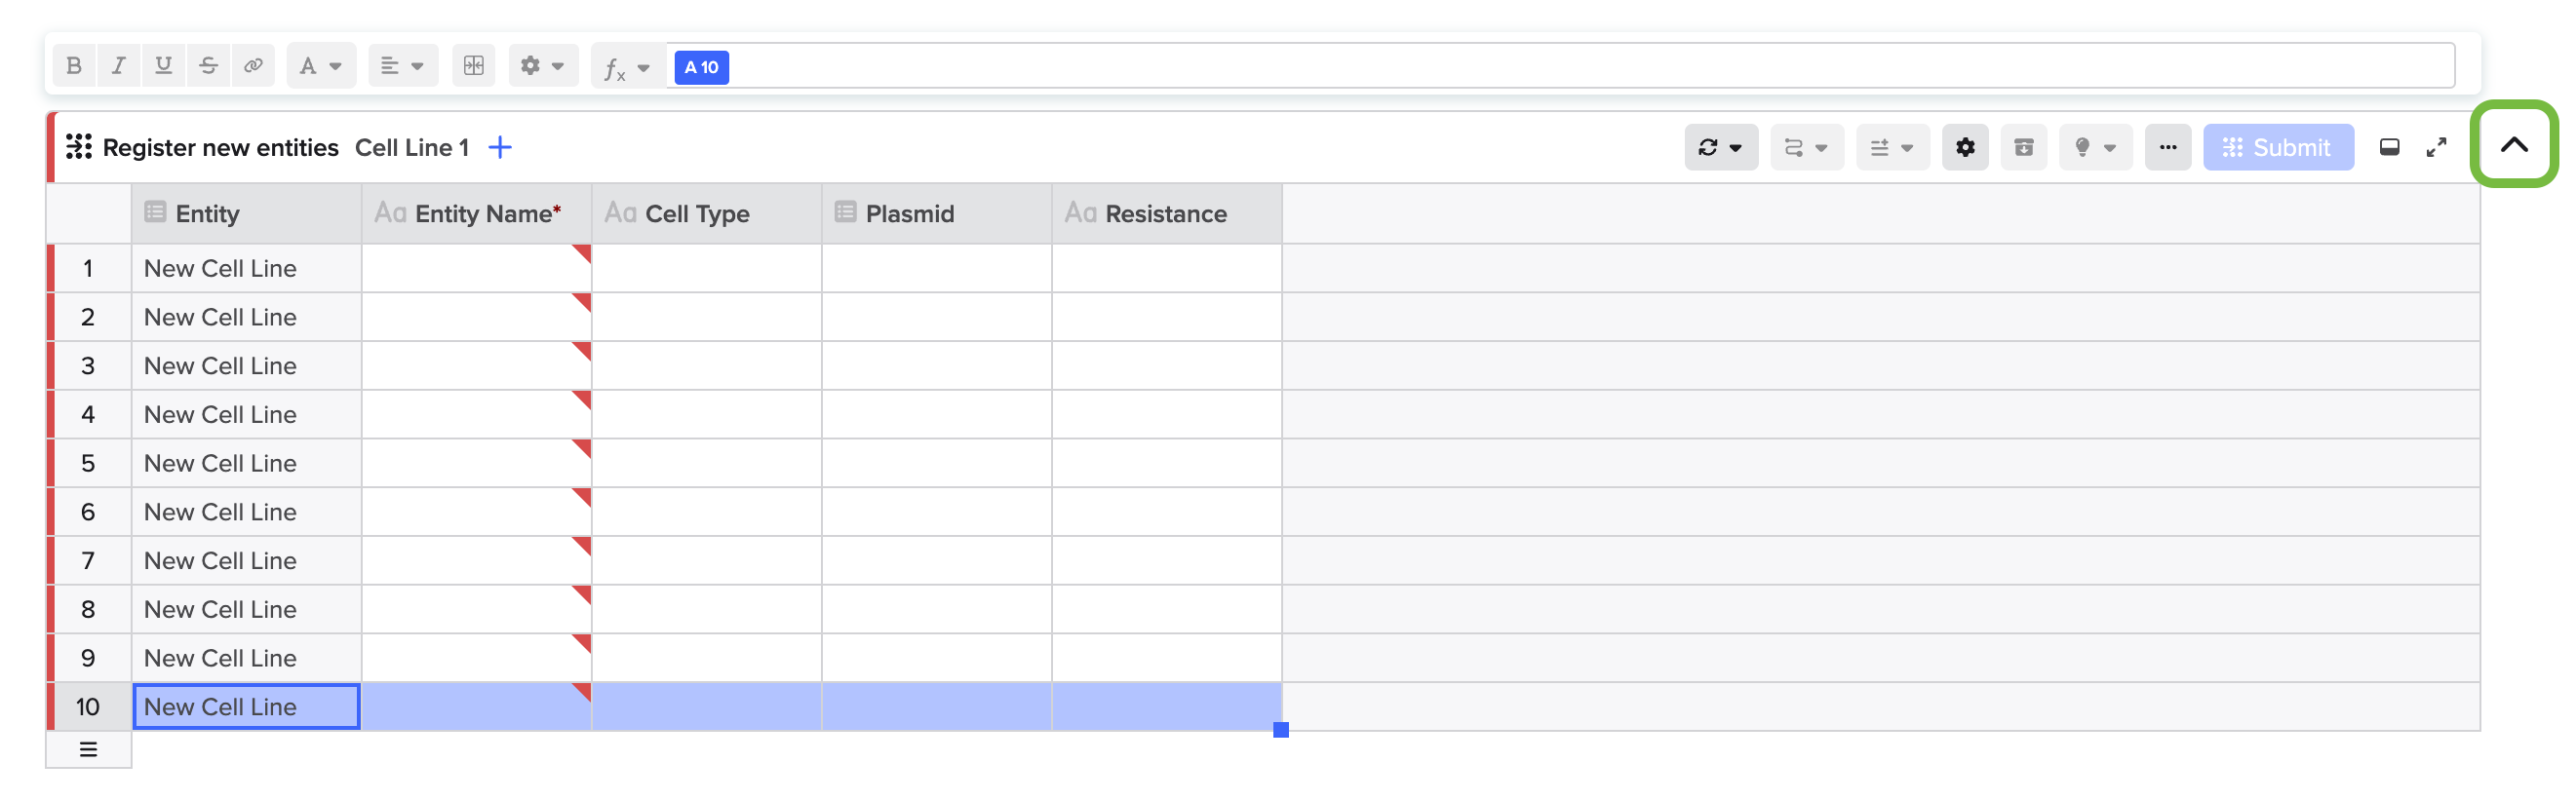Image resolution: width=2576 pixels, height=801 pixels.
Task: Click New Cell Line in row 7
Action: coord(246,560)
